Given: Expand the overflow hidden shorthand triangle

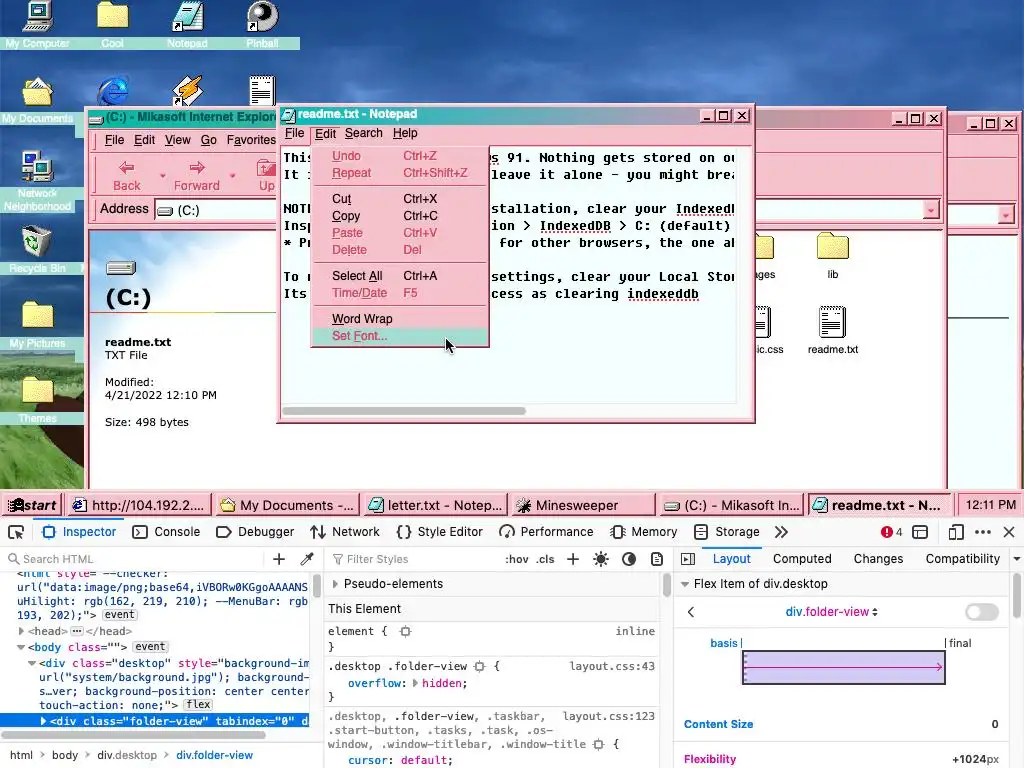Looking at the screenshot, I should 415,683.
